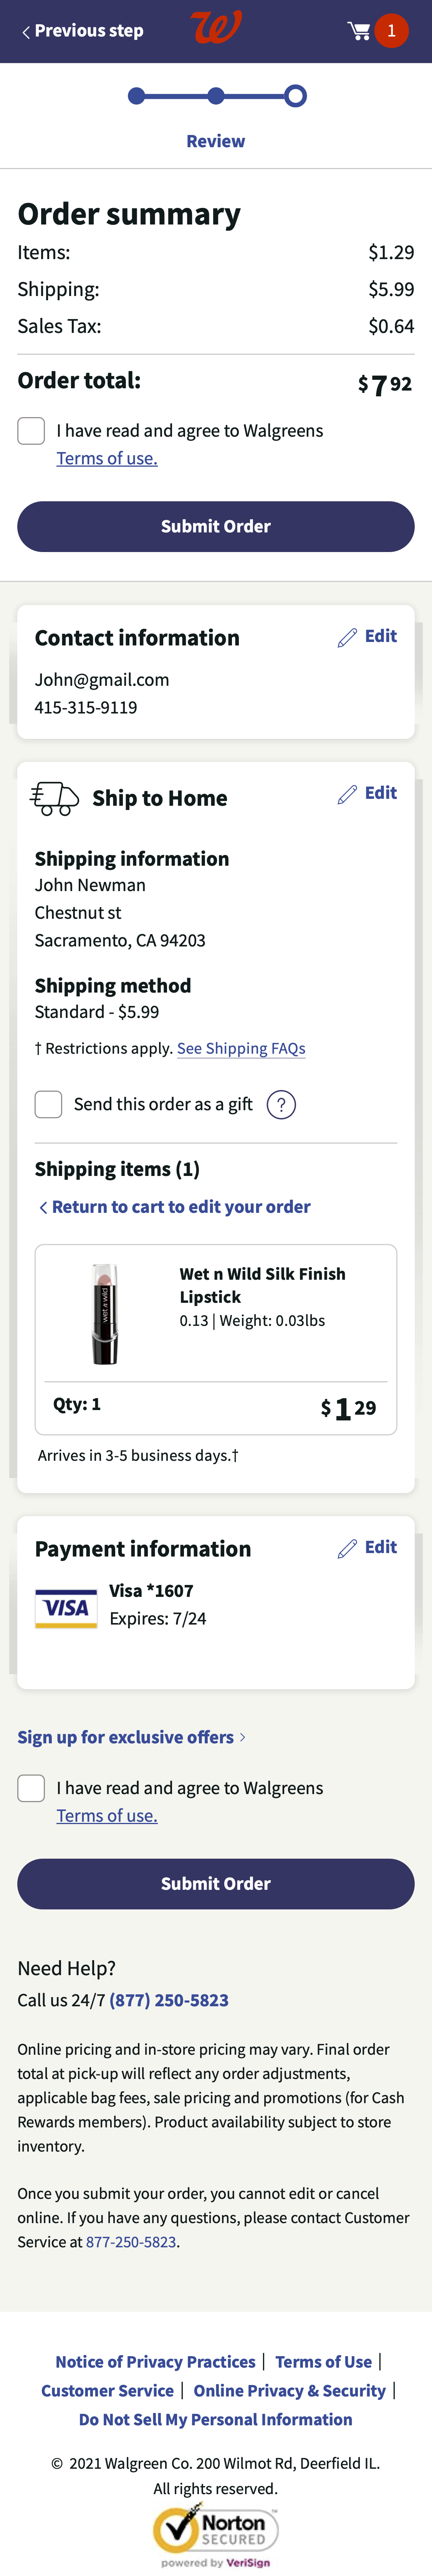
Task: Click the first step dot in progress bar
Action: pos(137,96)
